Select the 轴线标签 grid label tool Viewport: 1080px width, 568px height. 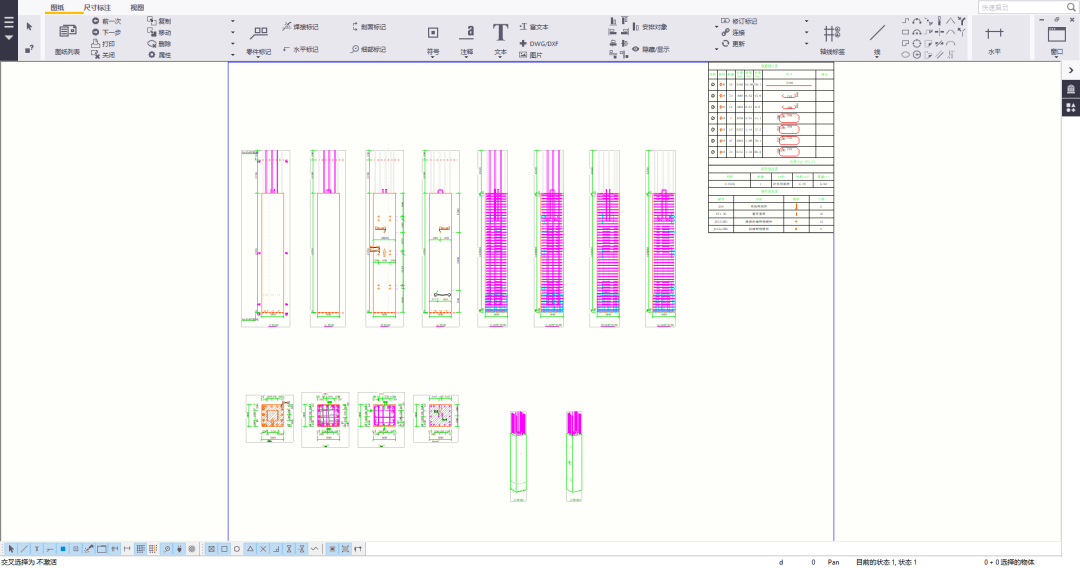832,38
